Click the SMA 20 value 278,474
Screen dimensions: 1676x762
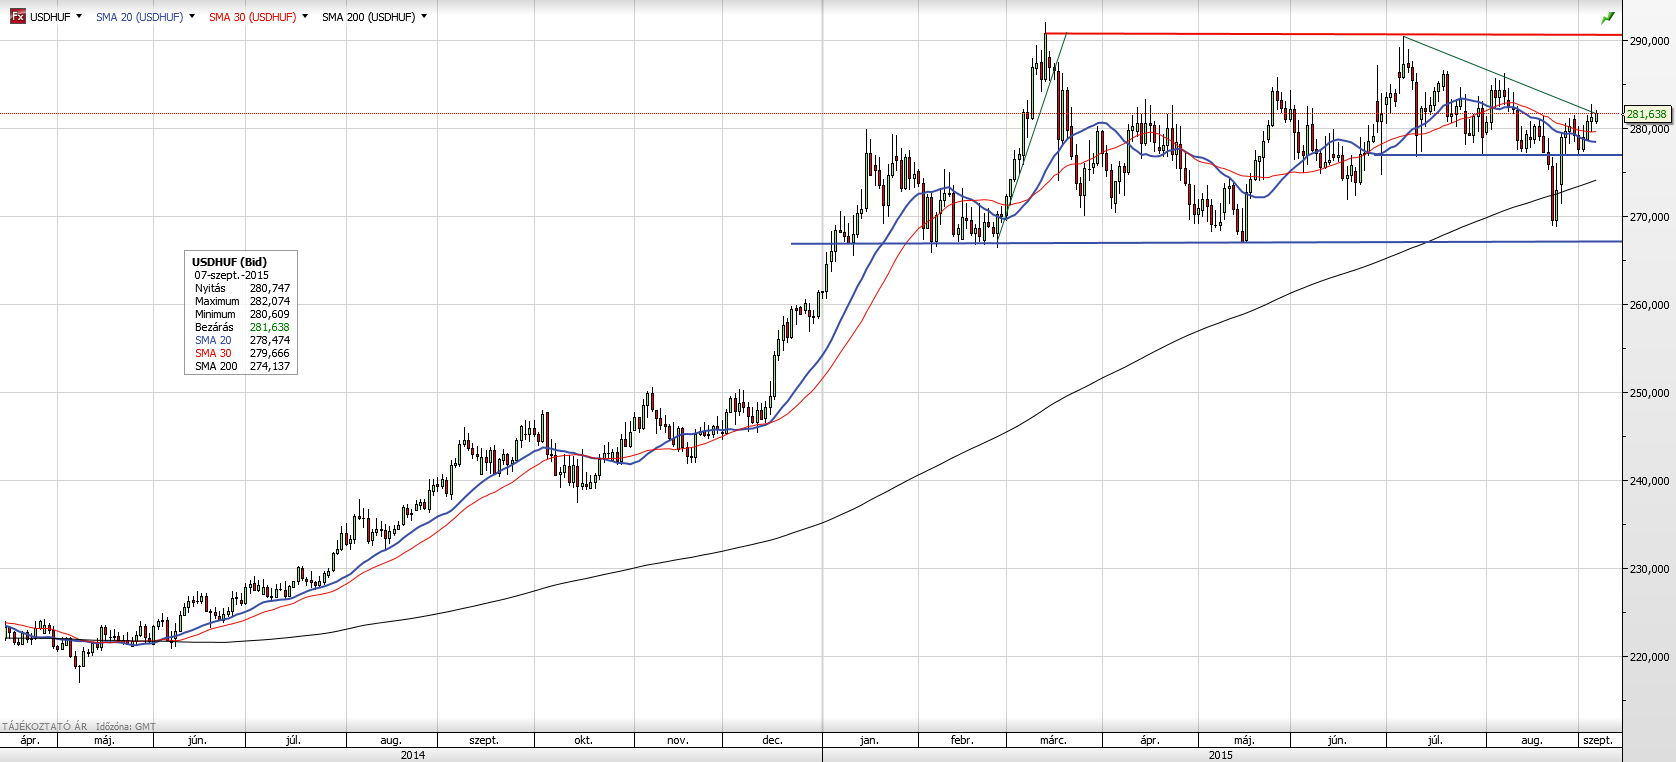tap(270, 340)
